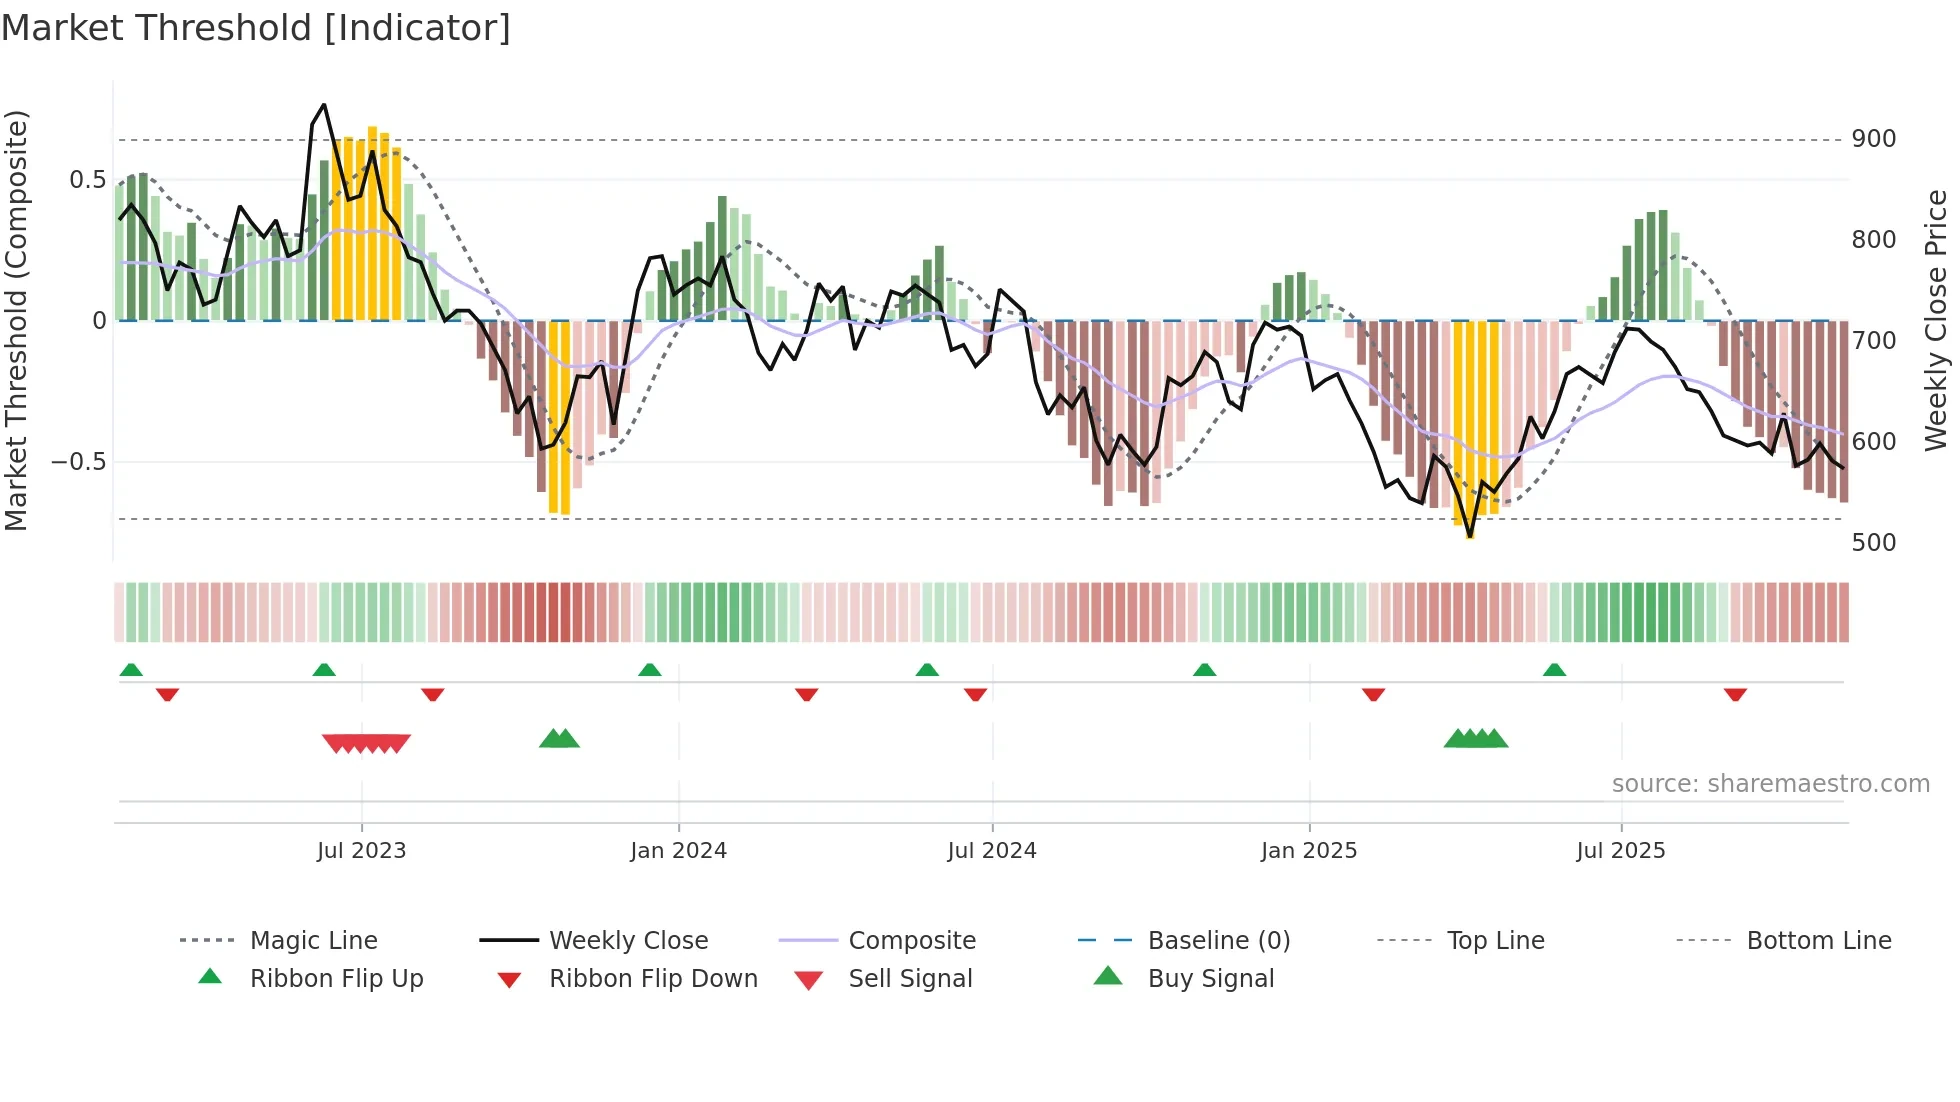Click the Market Threshold (Composite) axis title
The width and height of the screenshot is (1960, 1102).
click(x=16, y=320)
